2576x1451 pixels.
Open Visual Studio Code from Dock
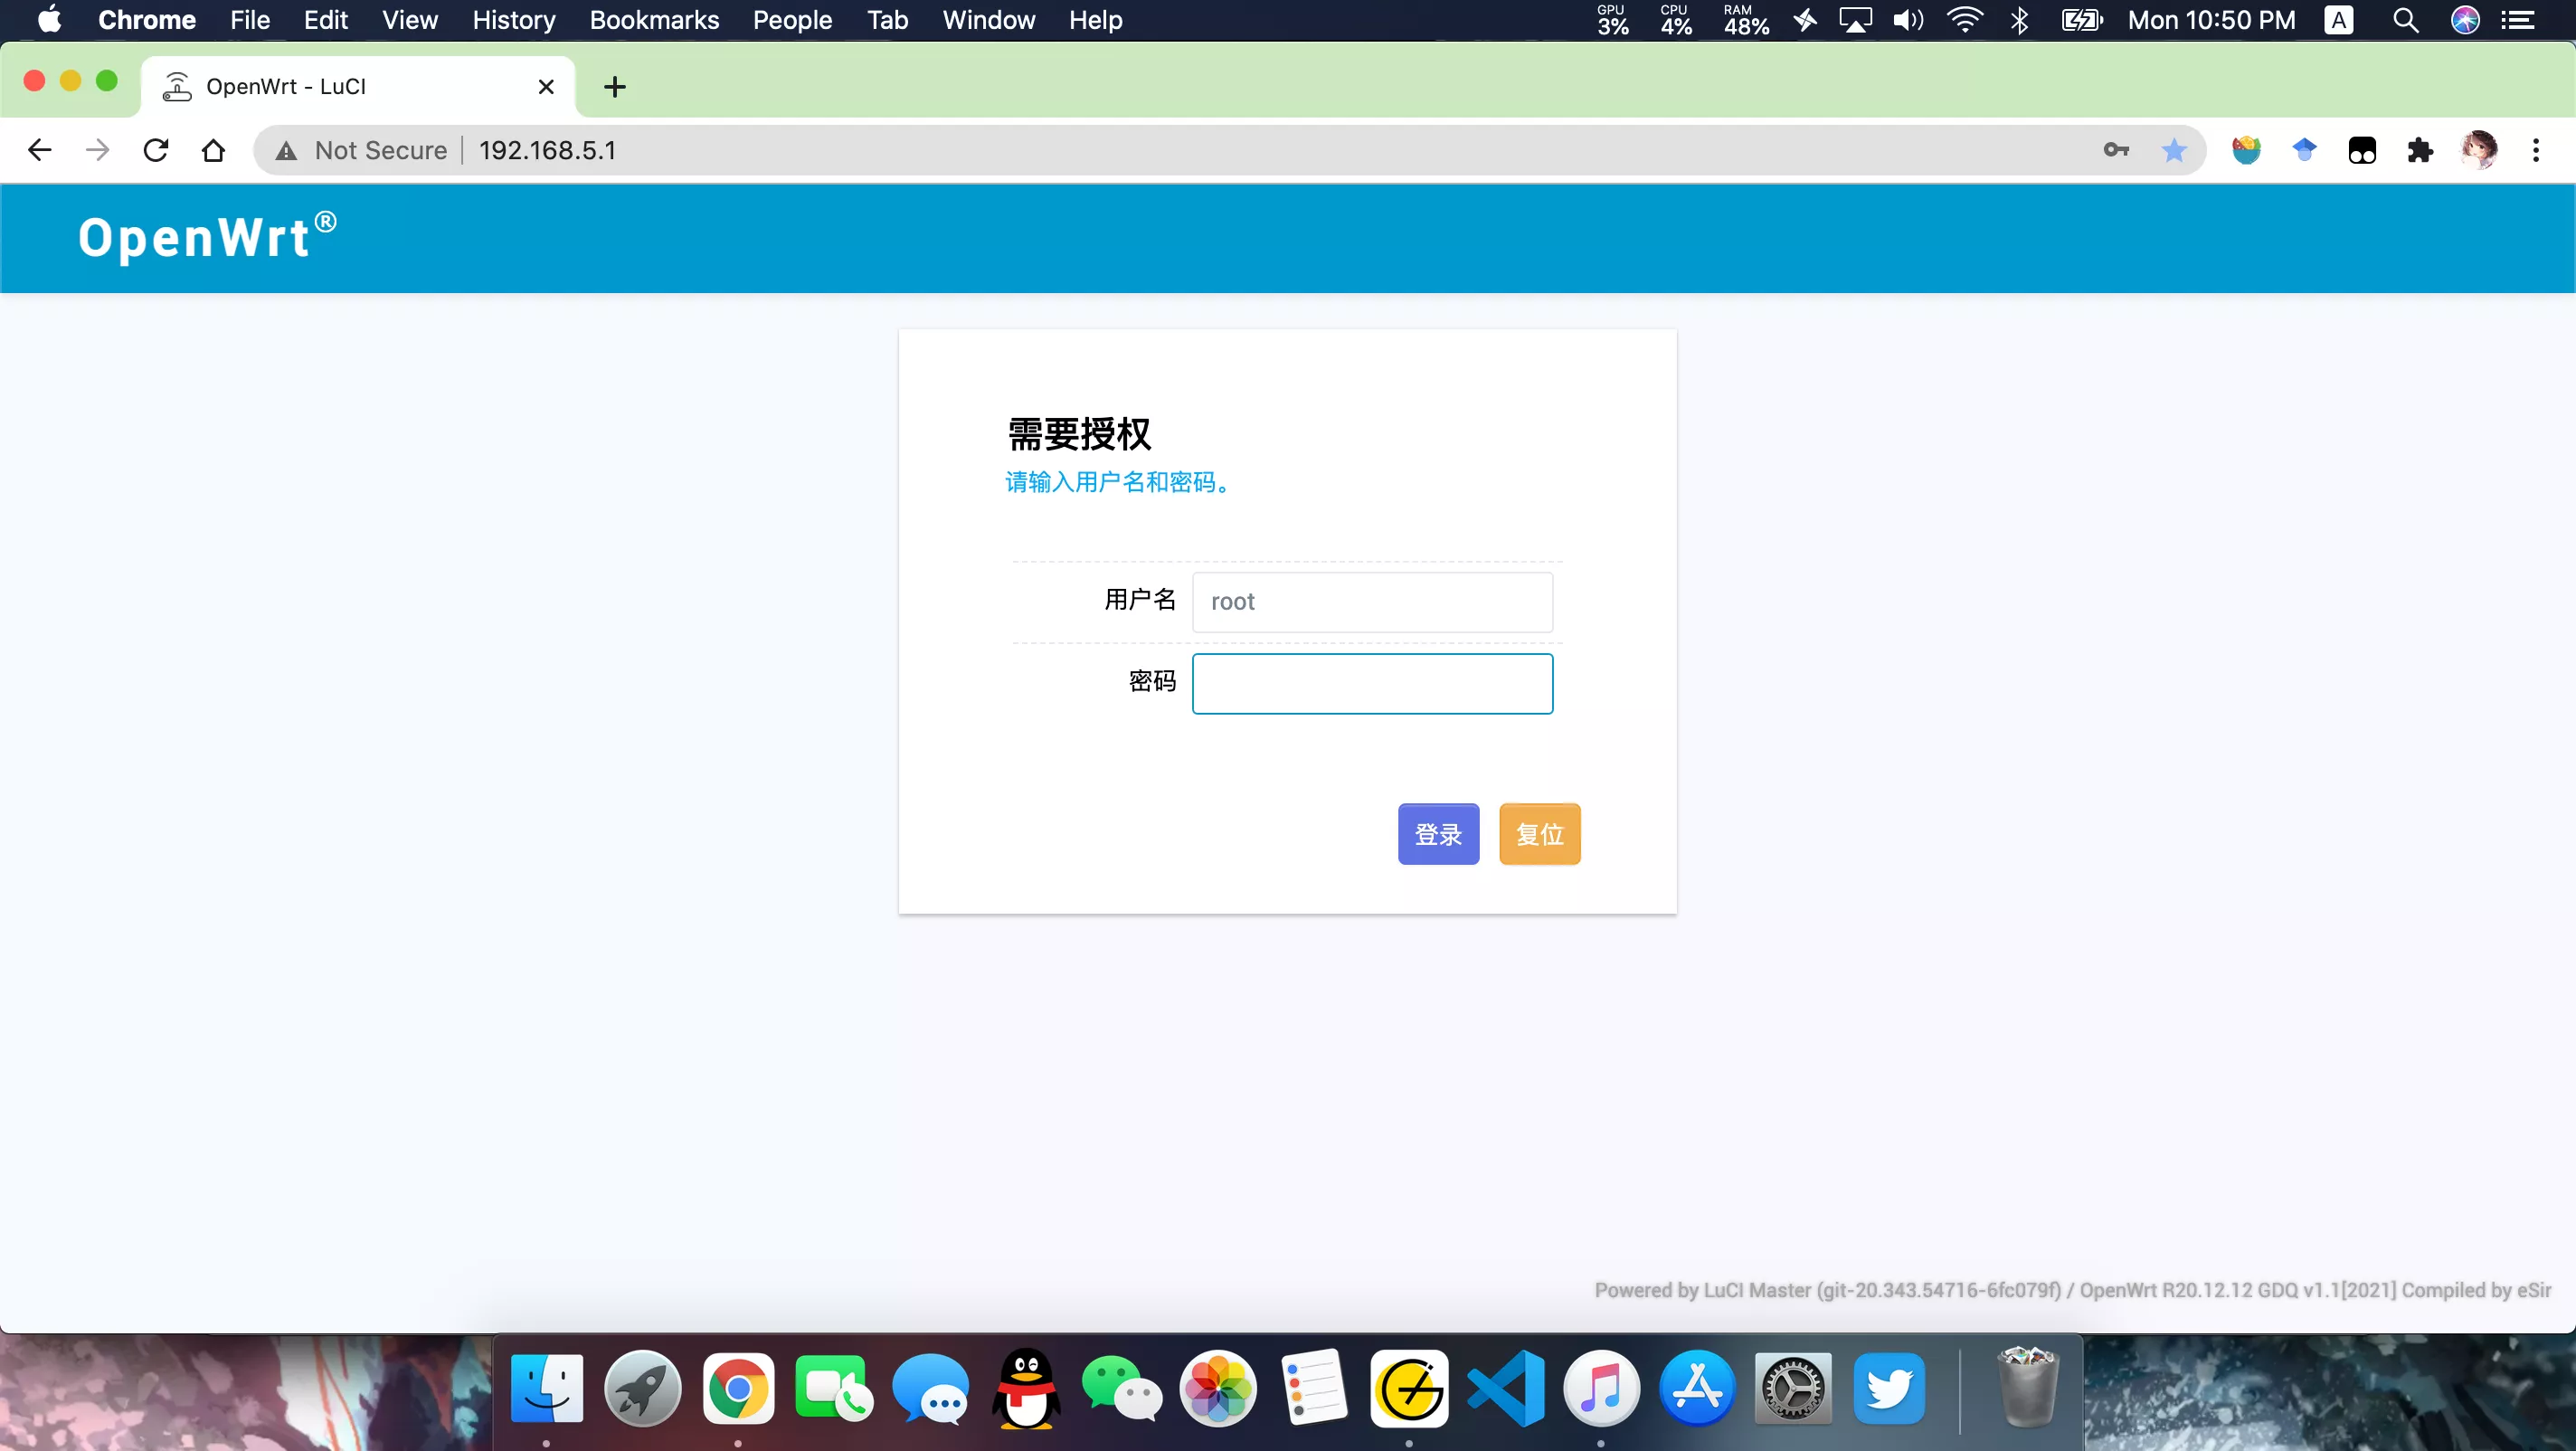coord(1505,1388)
